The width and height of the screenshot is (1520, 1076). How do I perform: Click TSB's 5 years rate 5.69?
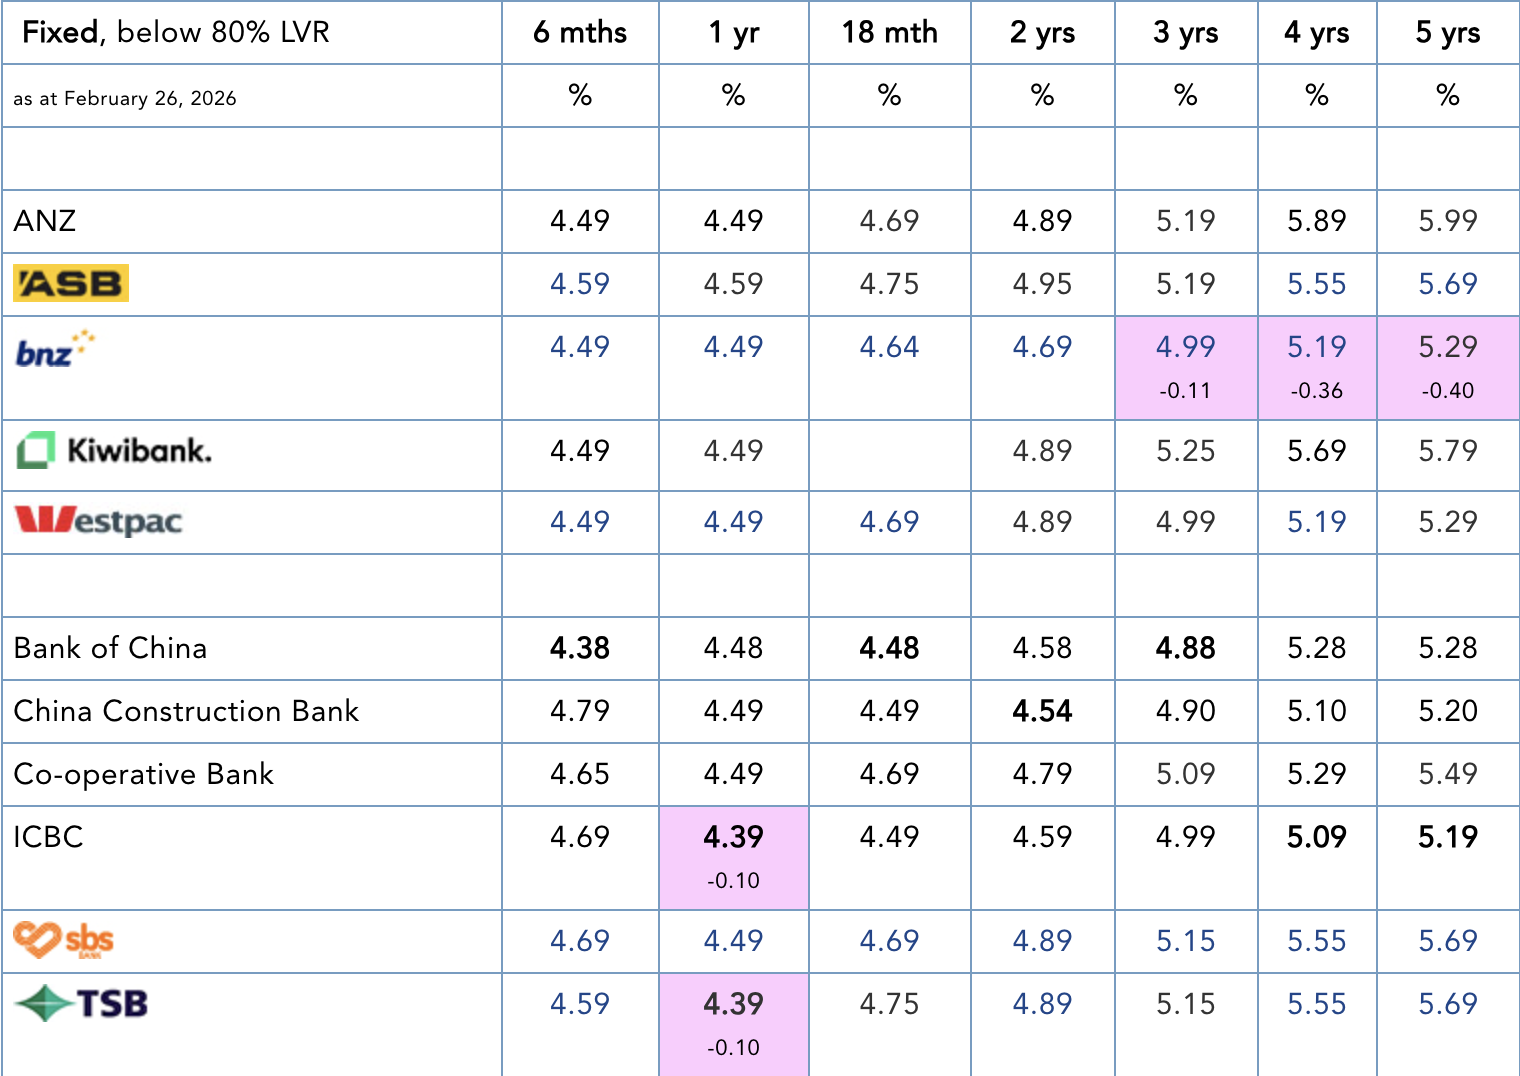click(x=1448, y=1004)
